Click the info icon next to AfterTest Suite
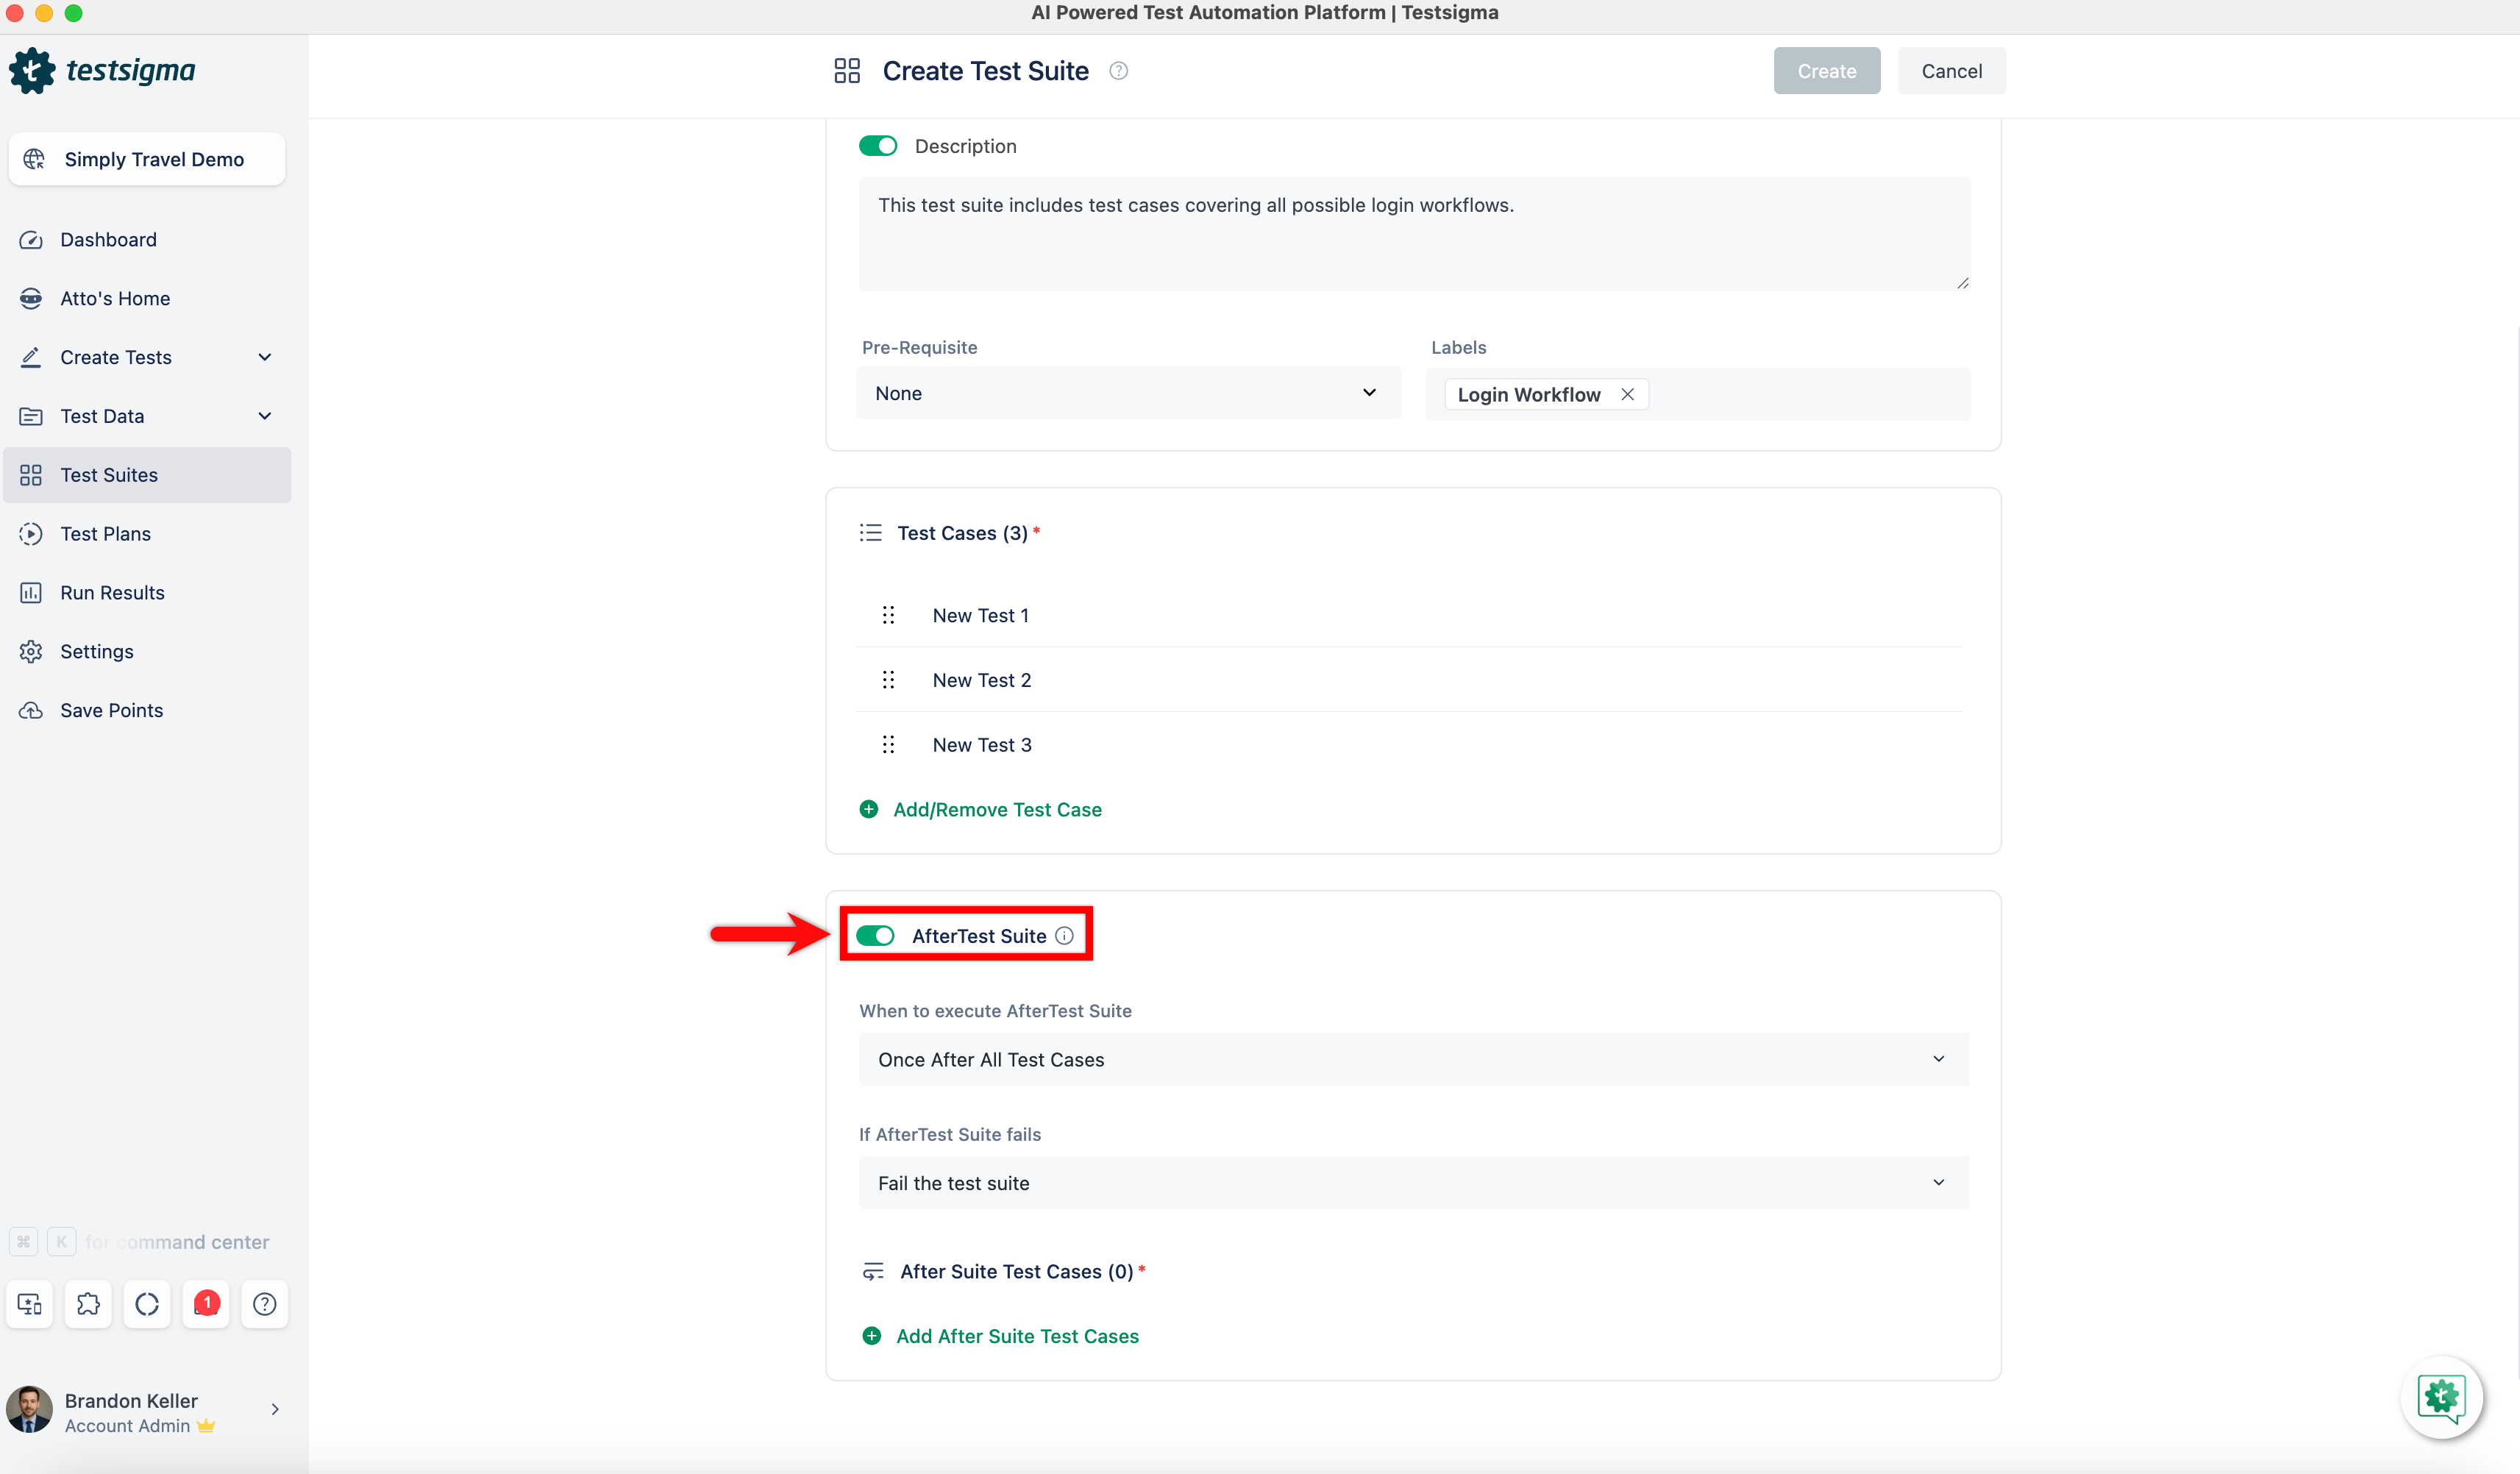This screenshot has width=2520, height=1474. coord(1065,936)
